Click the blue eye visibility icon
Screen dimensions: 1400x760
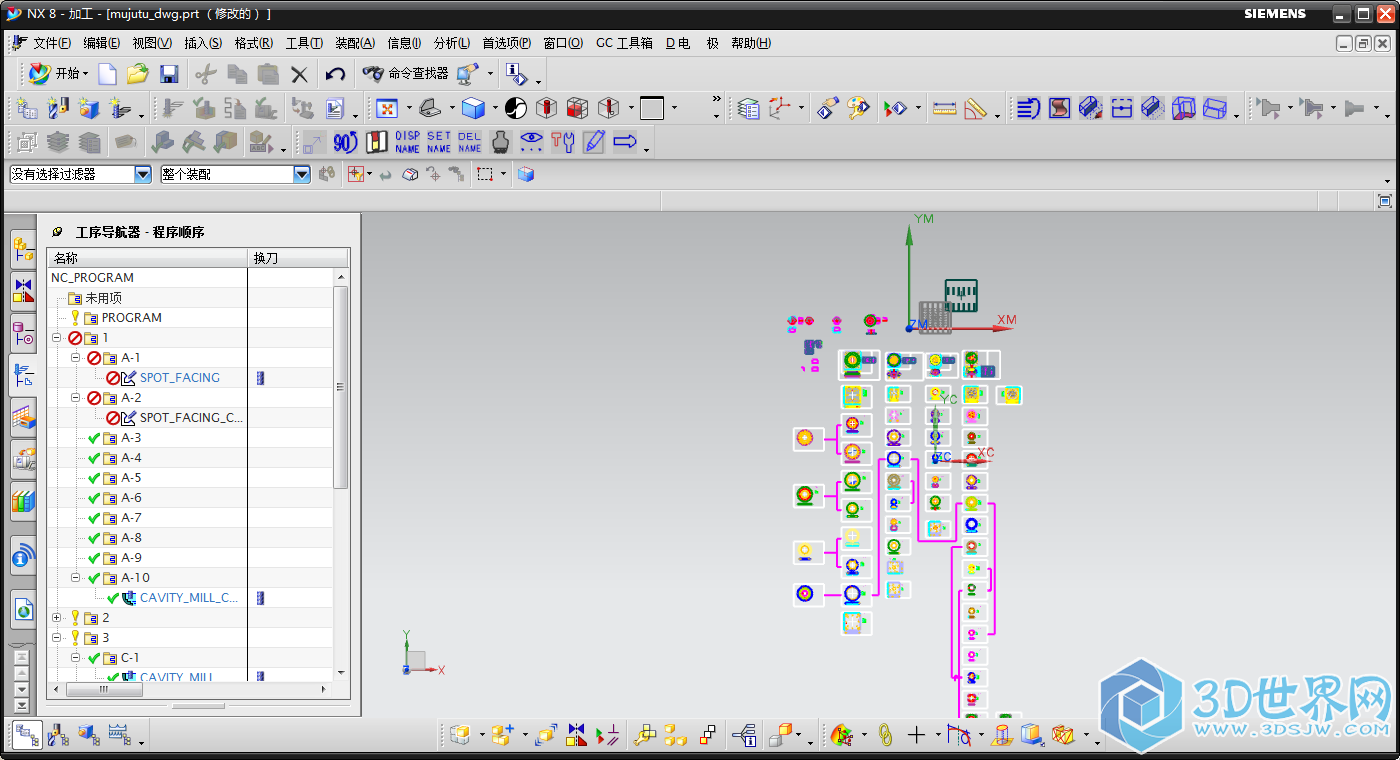[532, 142]
